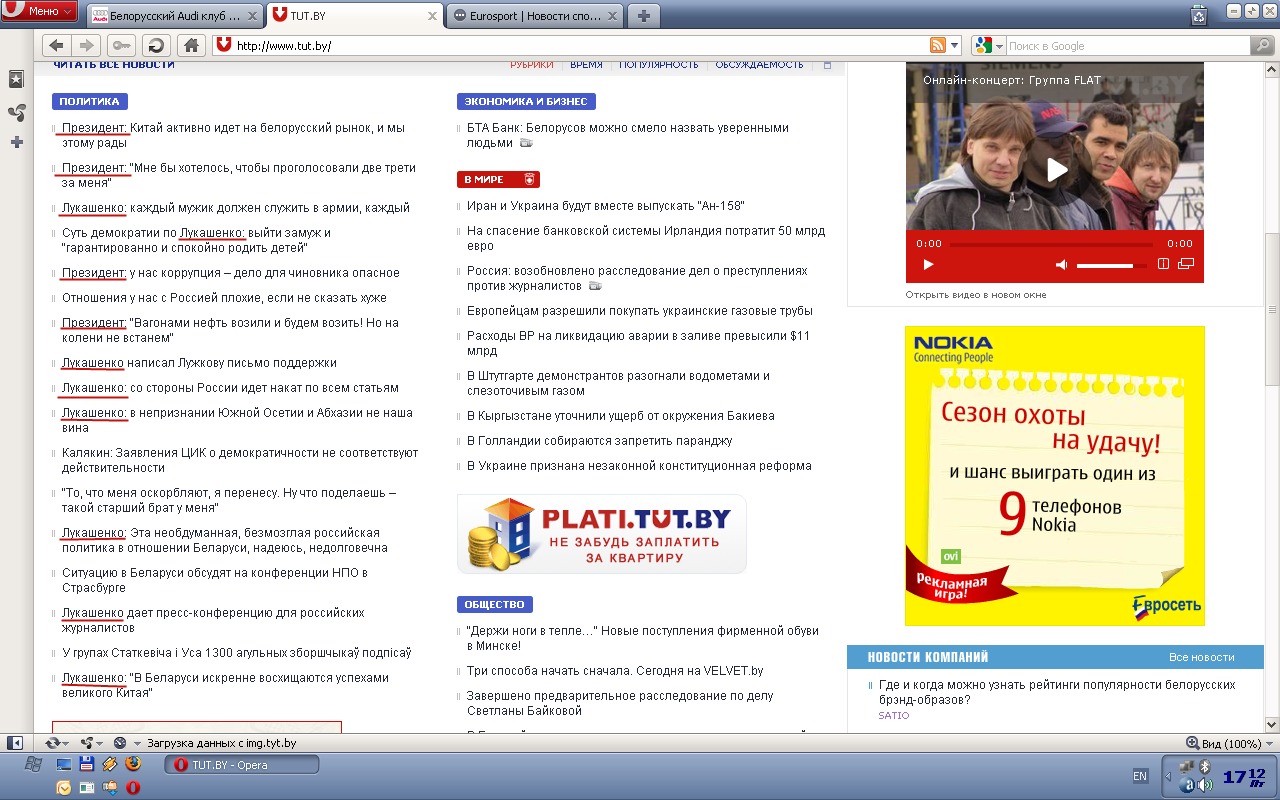Click the Поиск в Google search field
The height and width of the screenshot is (800, 1280).
coord(1127,46)
